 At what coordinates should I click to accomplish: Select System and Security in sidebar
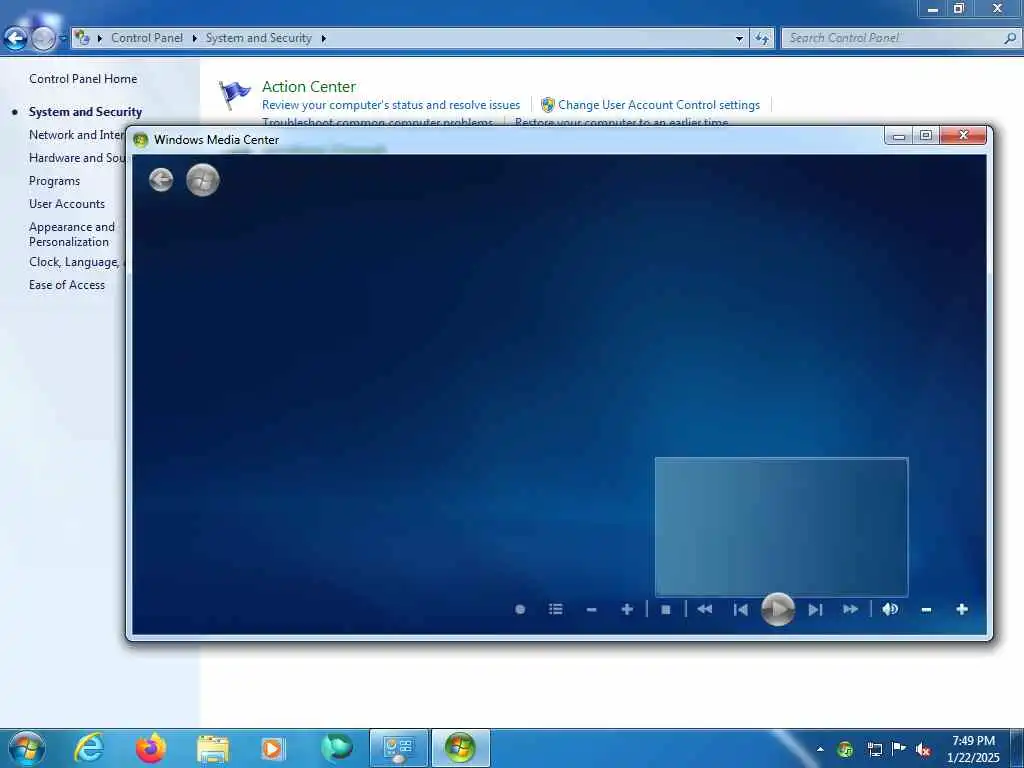(85, 112)
